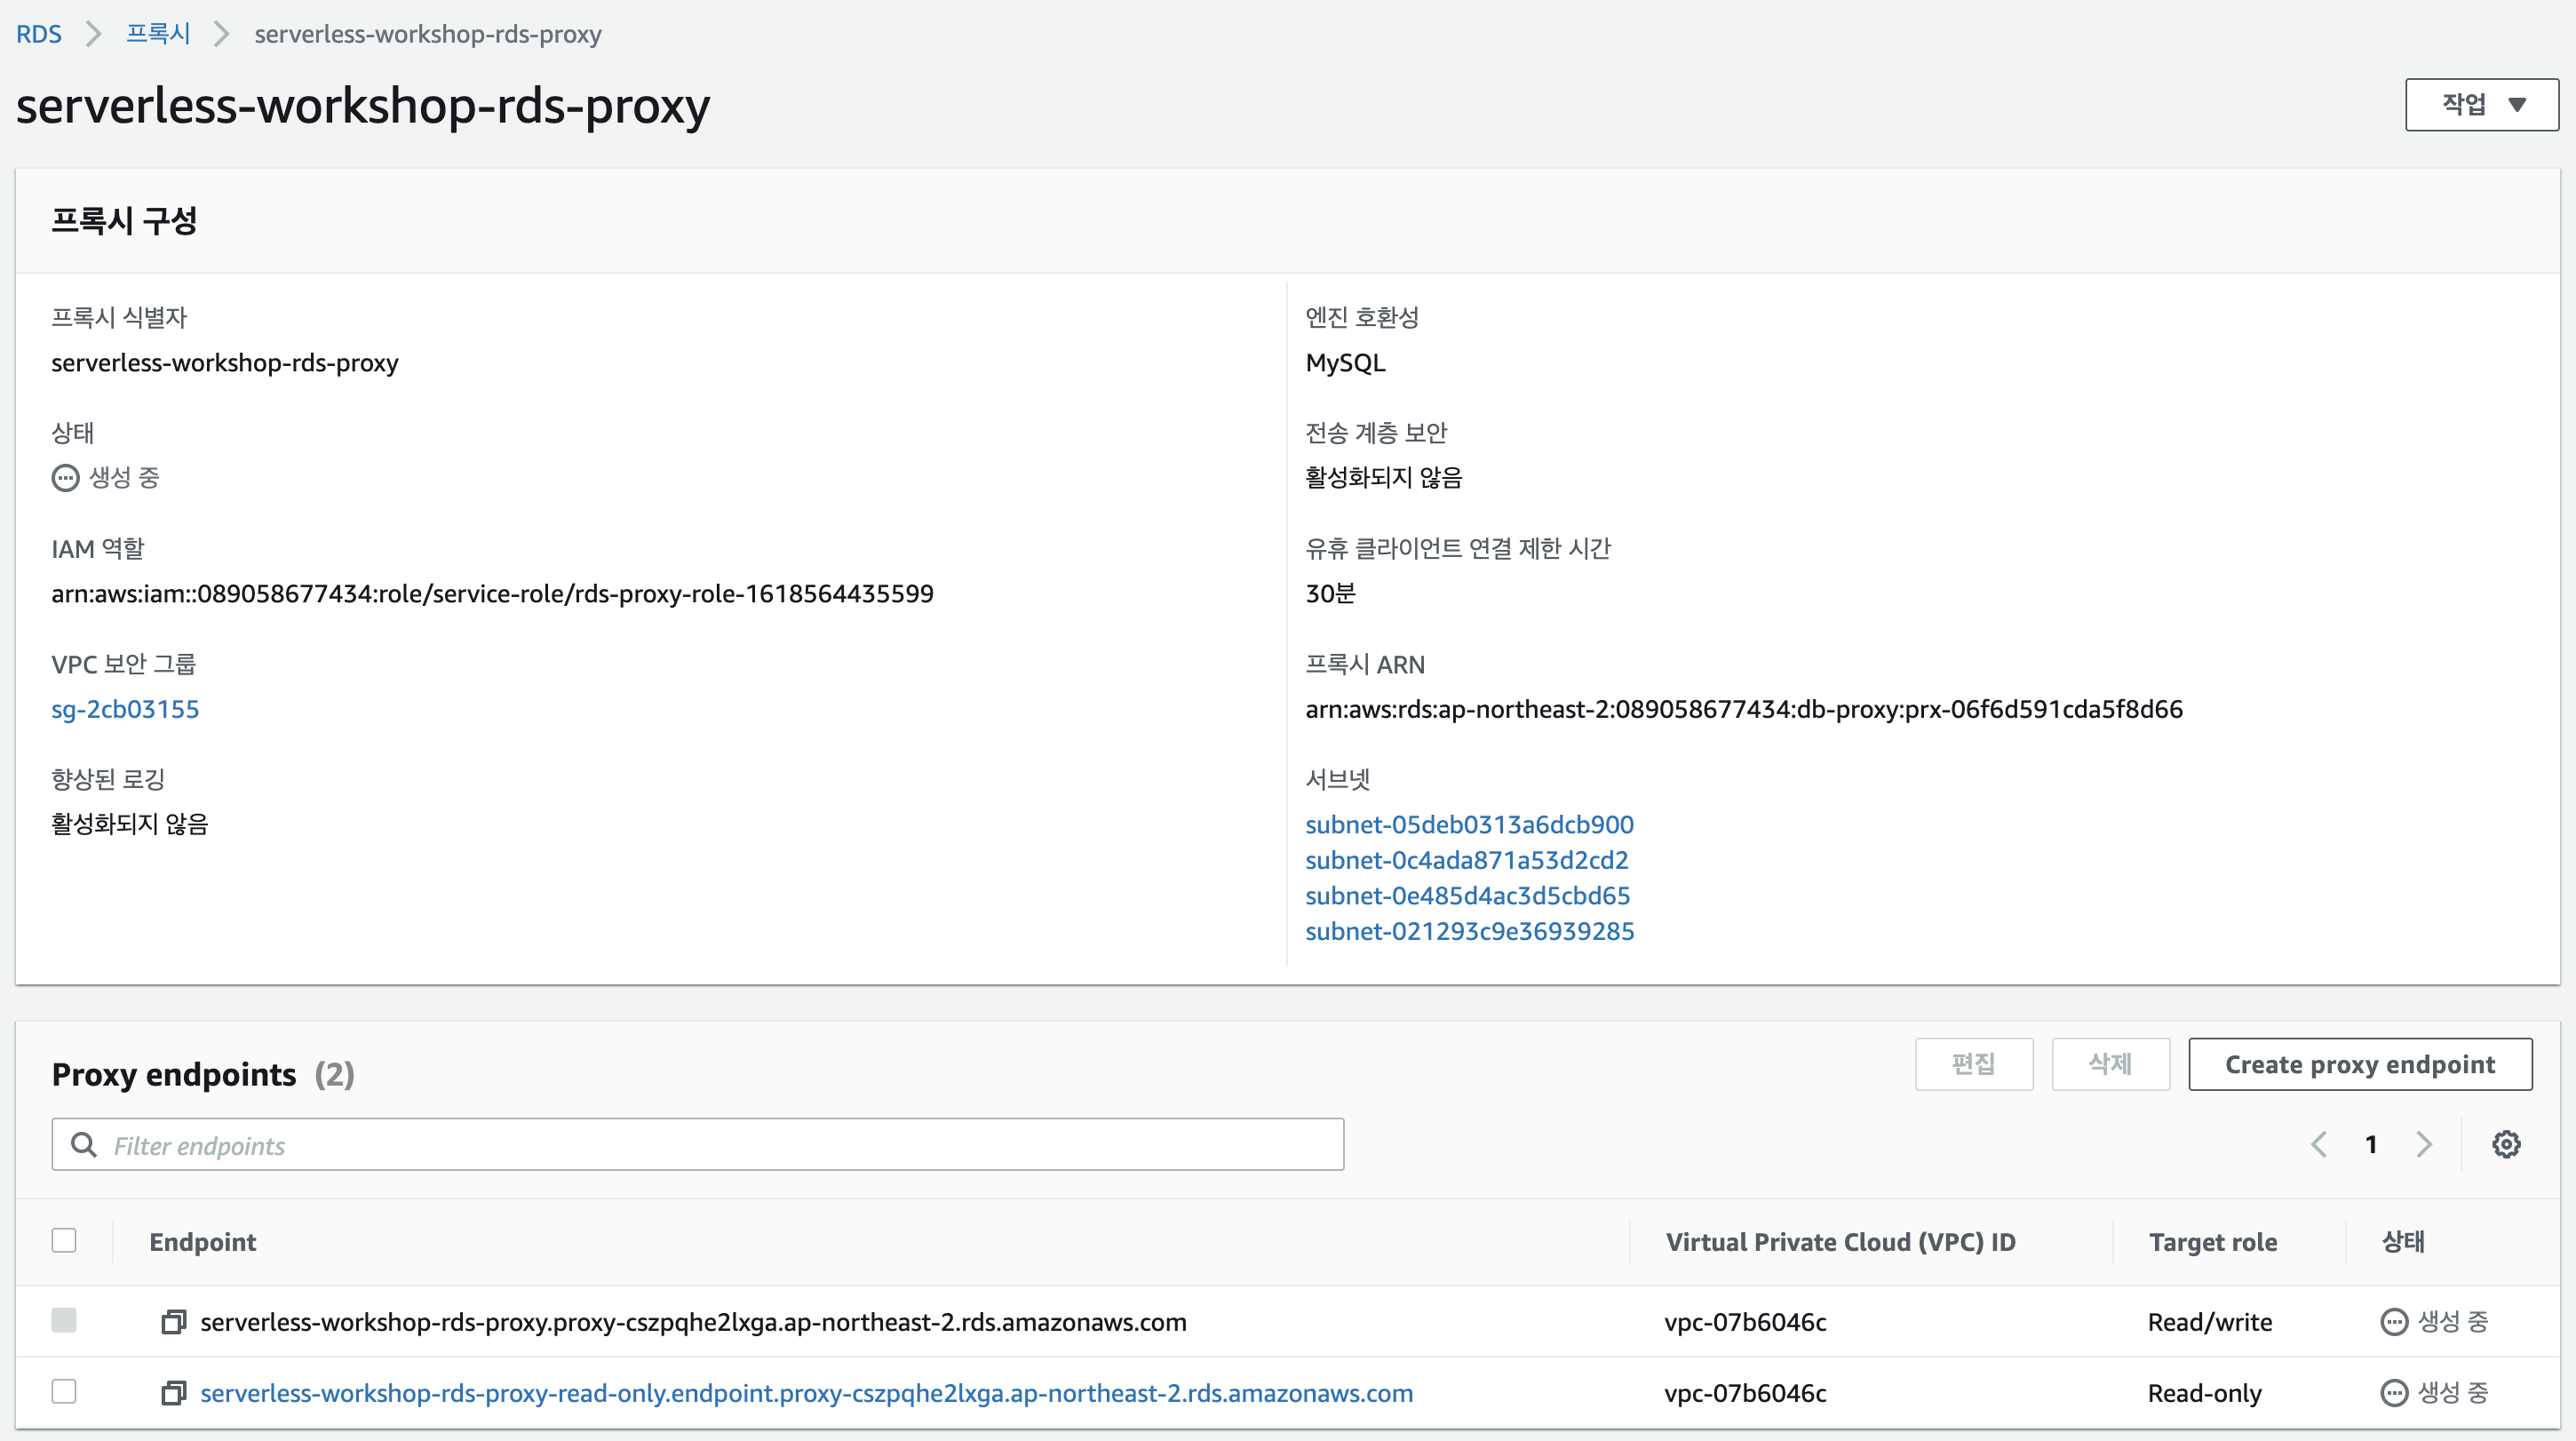Copy the read-only endpoint address icon
Viewport: 2576px width, 1441px height.
pyautogui.click(x=173, y=1393)
